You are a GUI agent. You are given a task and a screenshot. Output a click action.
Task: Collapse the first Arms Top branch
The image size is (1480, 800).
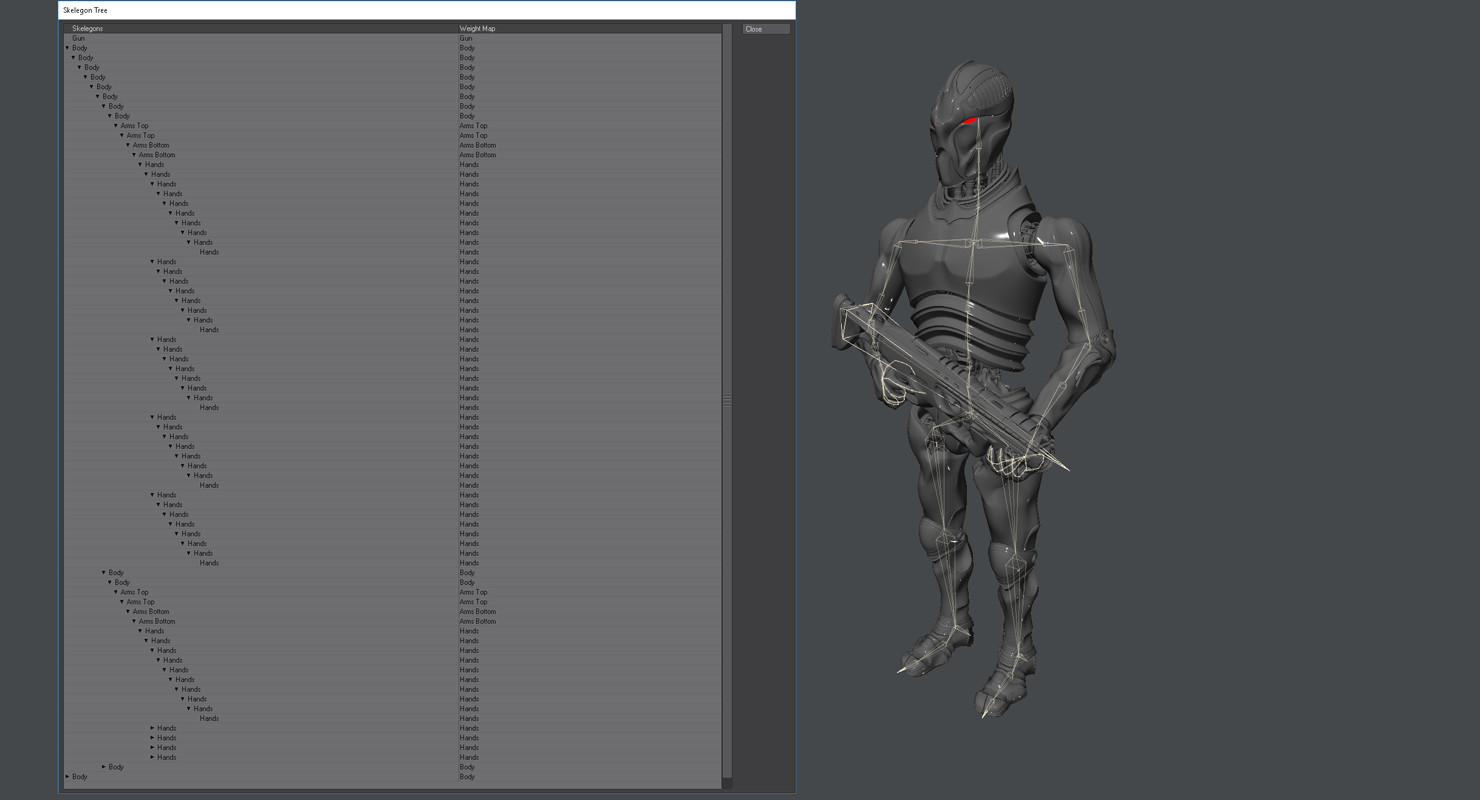pos(117,125)
